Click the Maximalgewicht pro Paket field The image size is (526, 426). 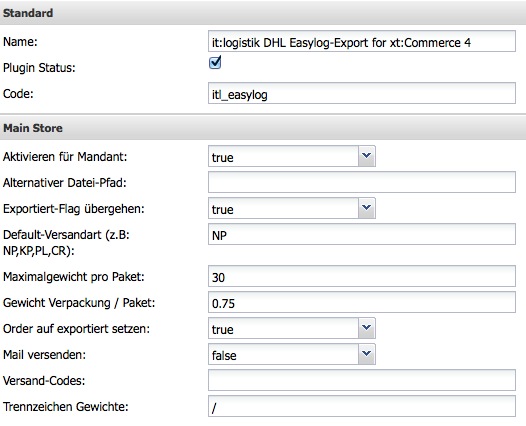click(x=362, y=276)
